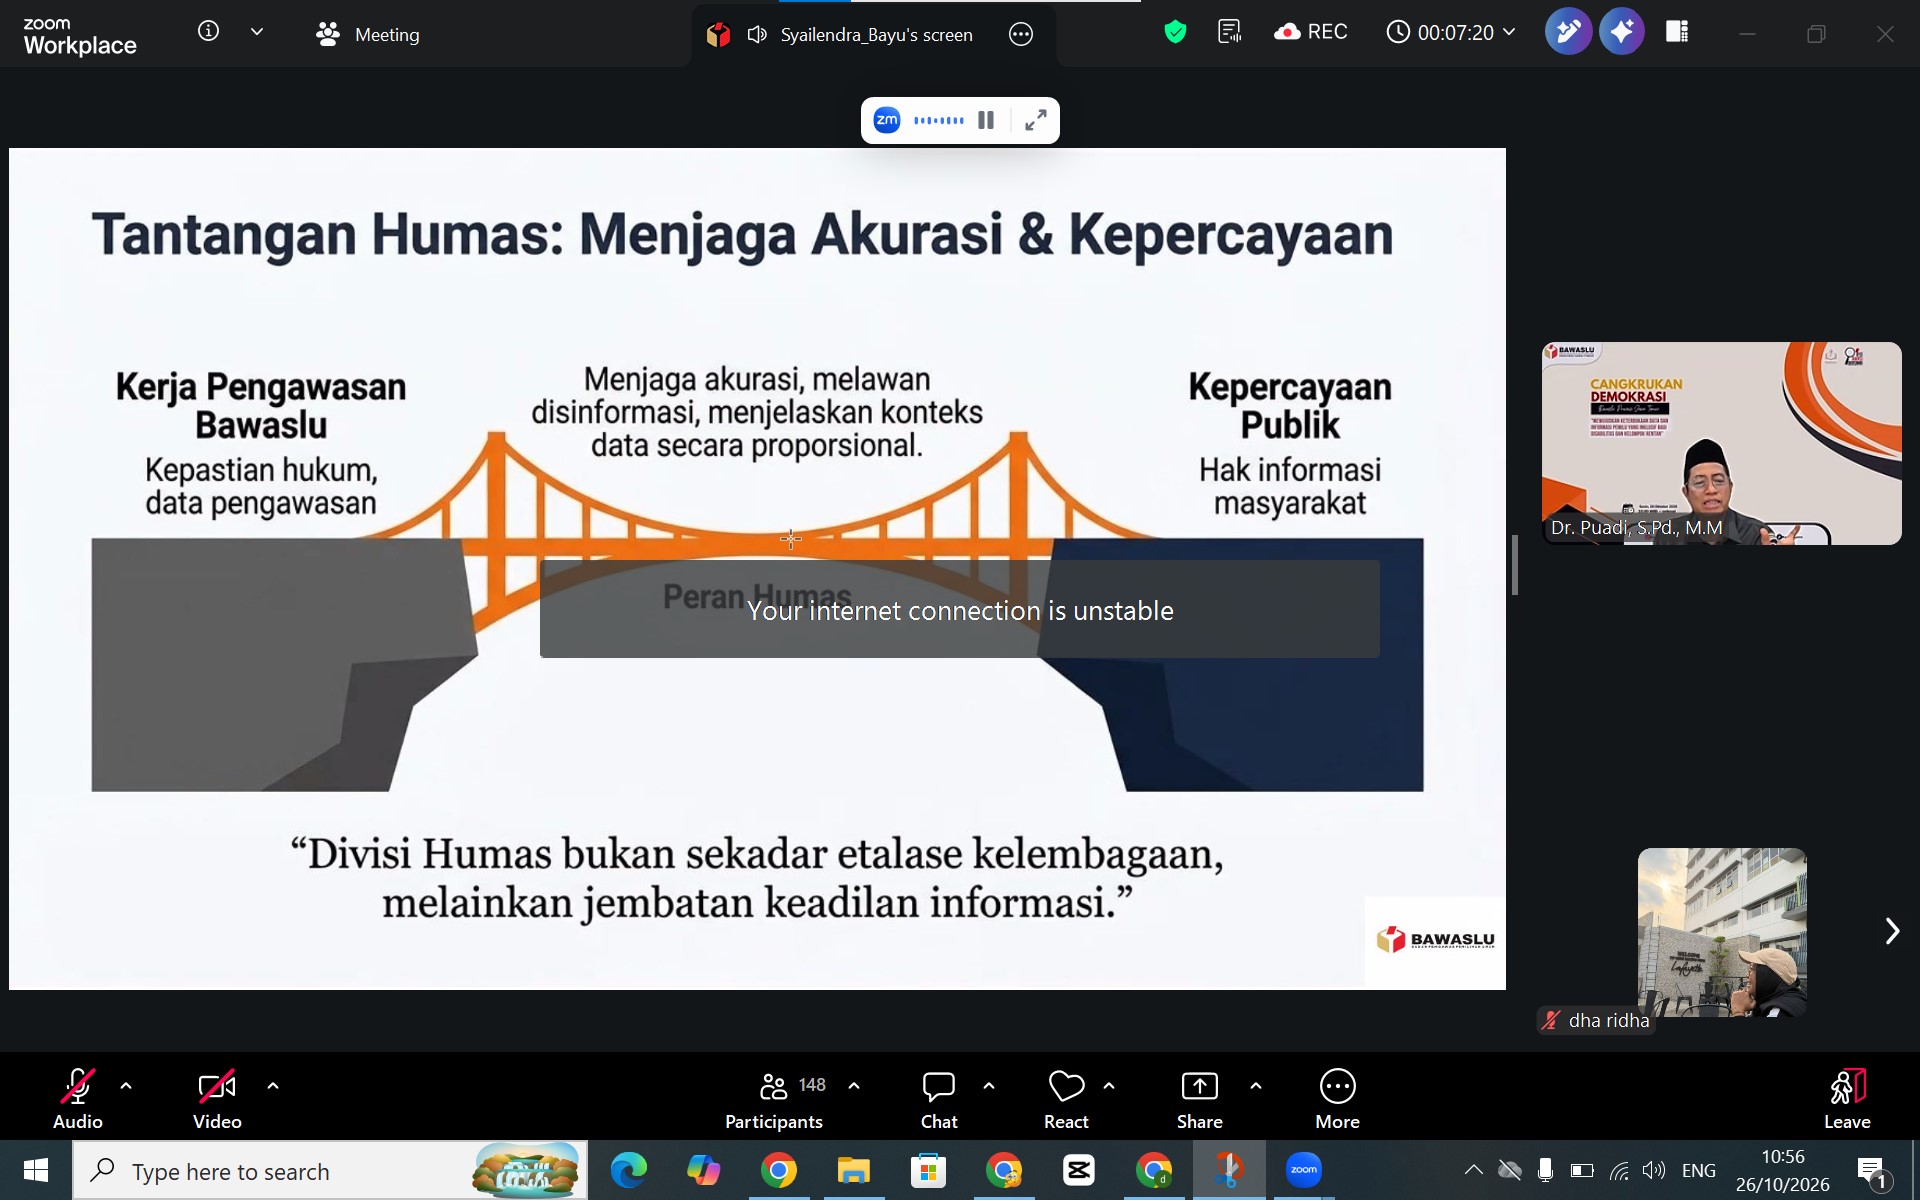Viewport: 1920px width, 1200px height.
Task: Open Microsoft Edge from taskbar
Action: pyautogui.click(x=629, y=1170)
